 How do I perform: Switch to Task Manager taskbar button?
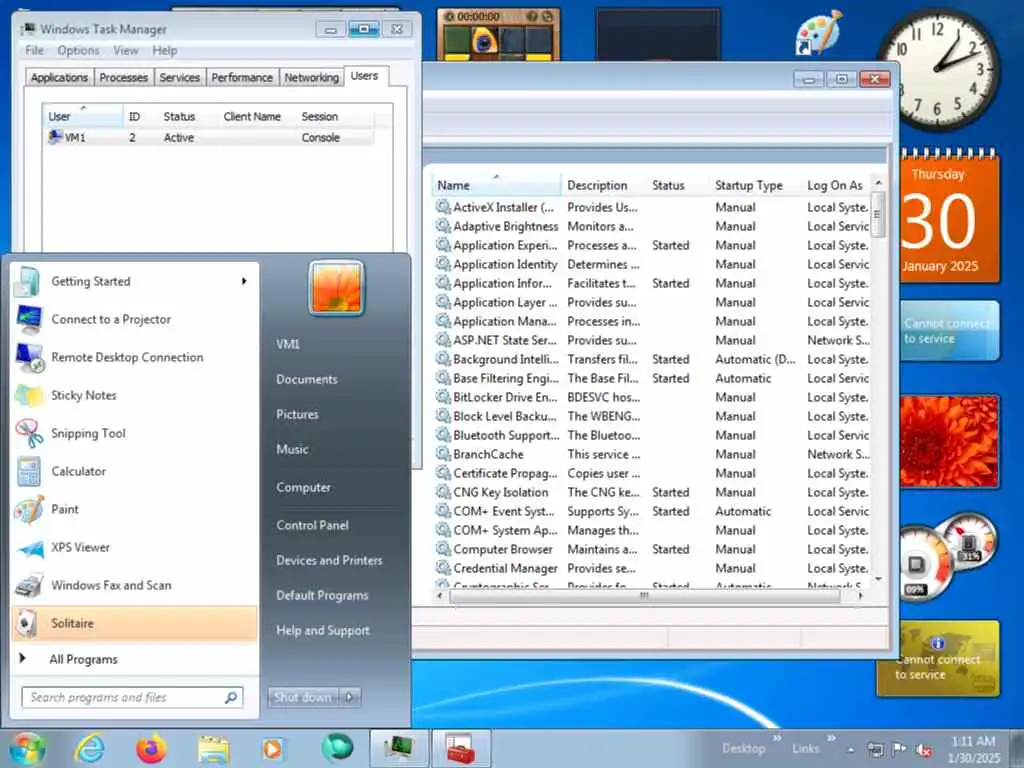[399, 748]
